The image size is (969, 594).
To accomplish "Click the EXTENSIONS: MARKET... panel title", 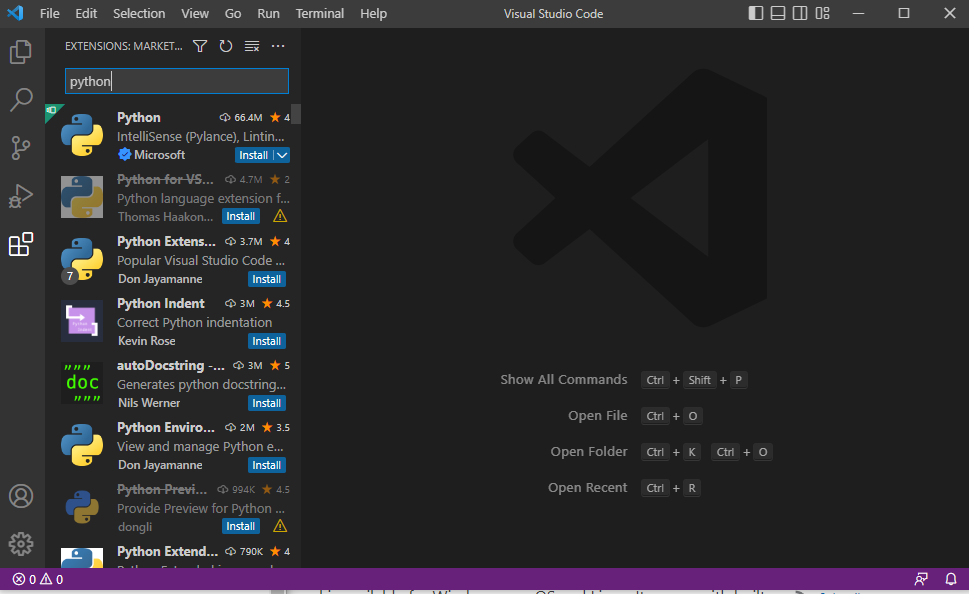I will click(x=124, y=46).
